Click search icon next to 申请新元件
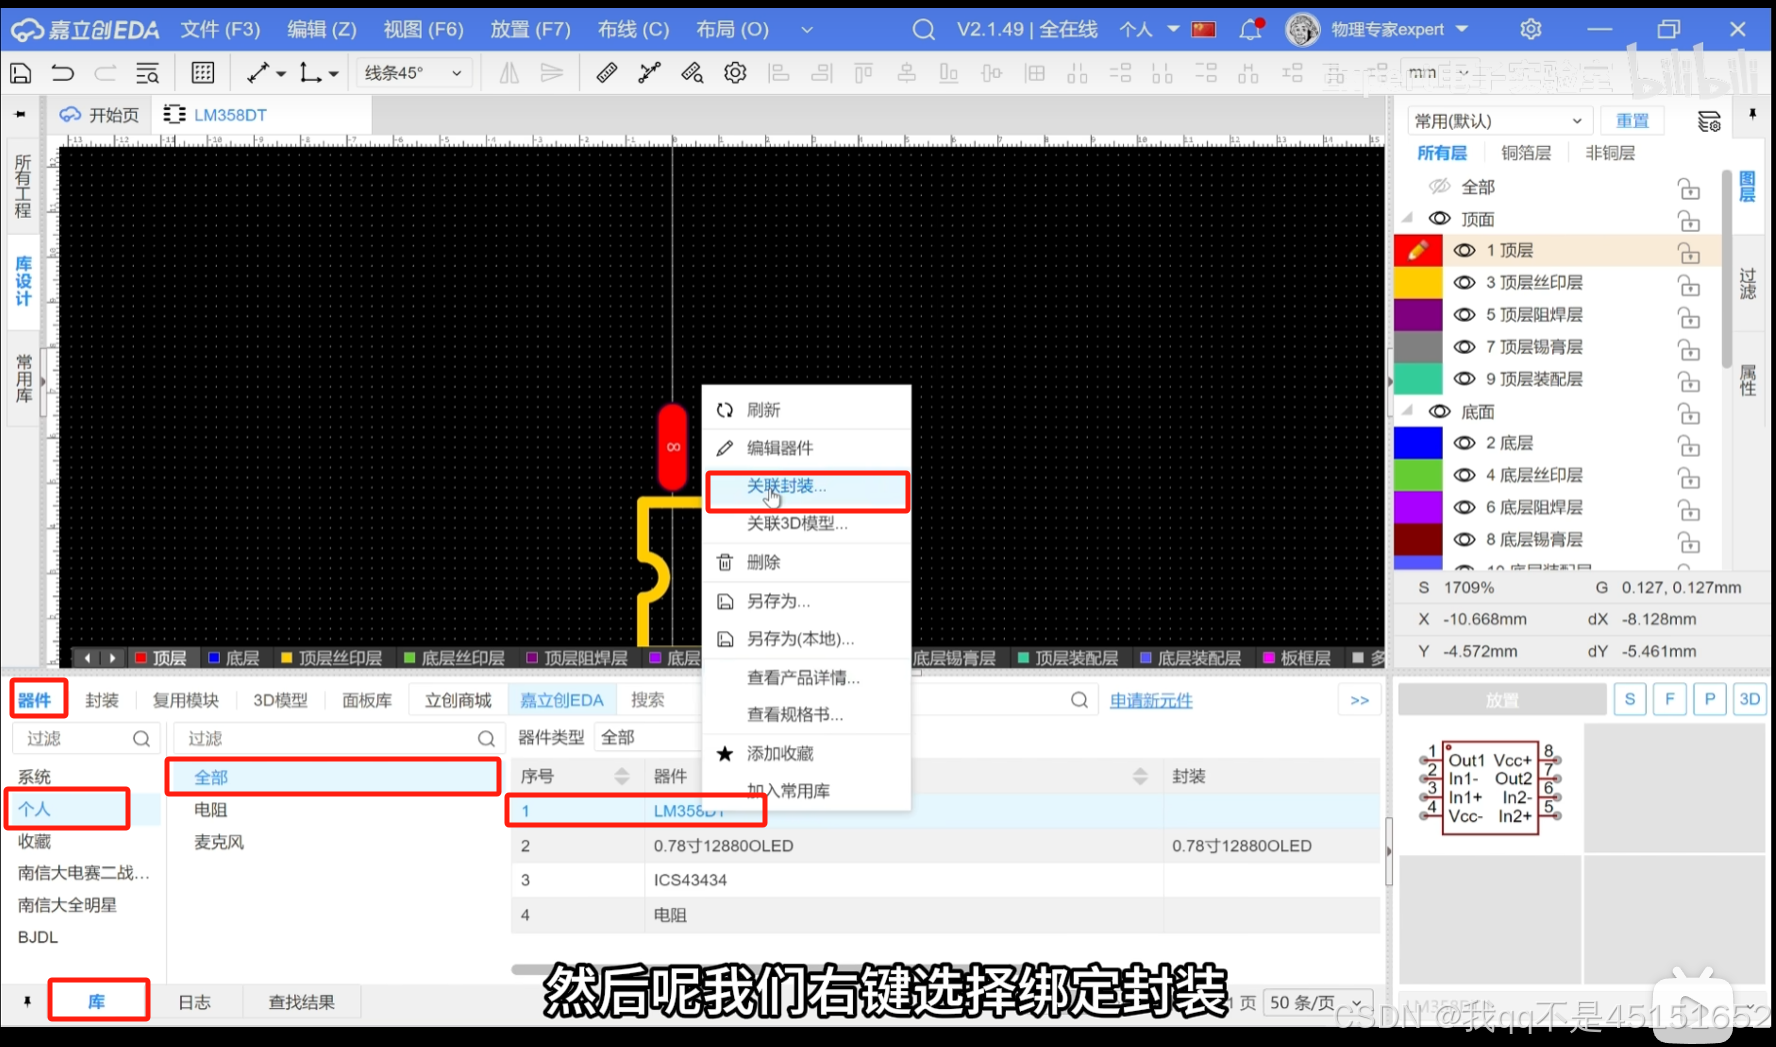 pos(1079,700)
